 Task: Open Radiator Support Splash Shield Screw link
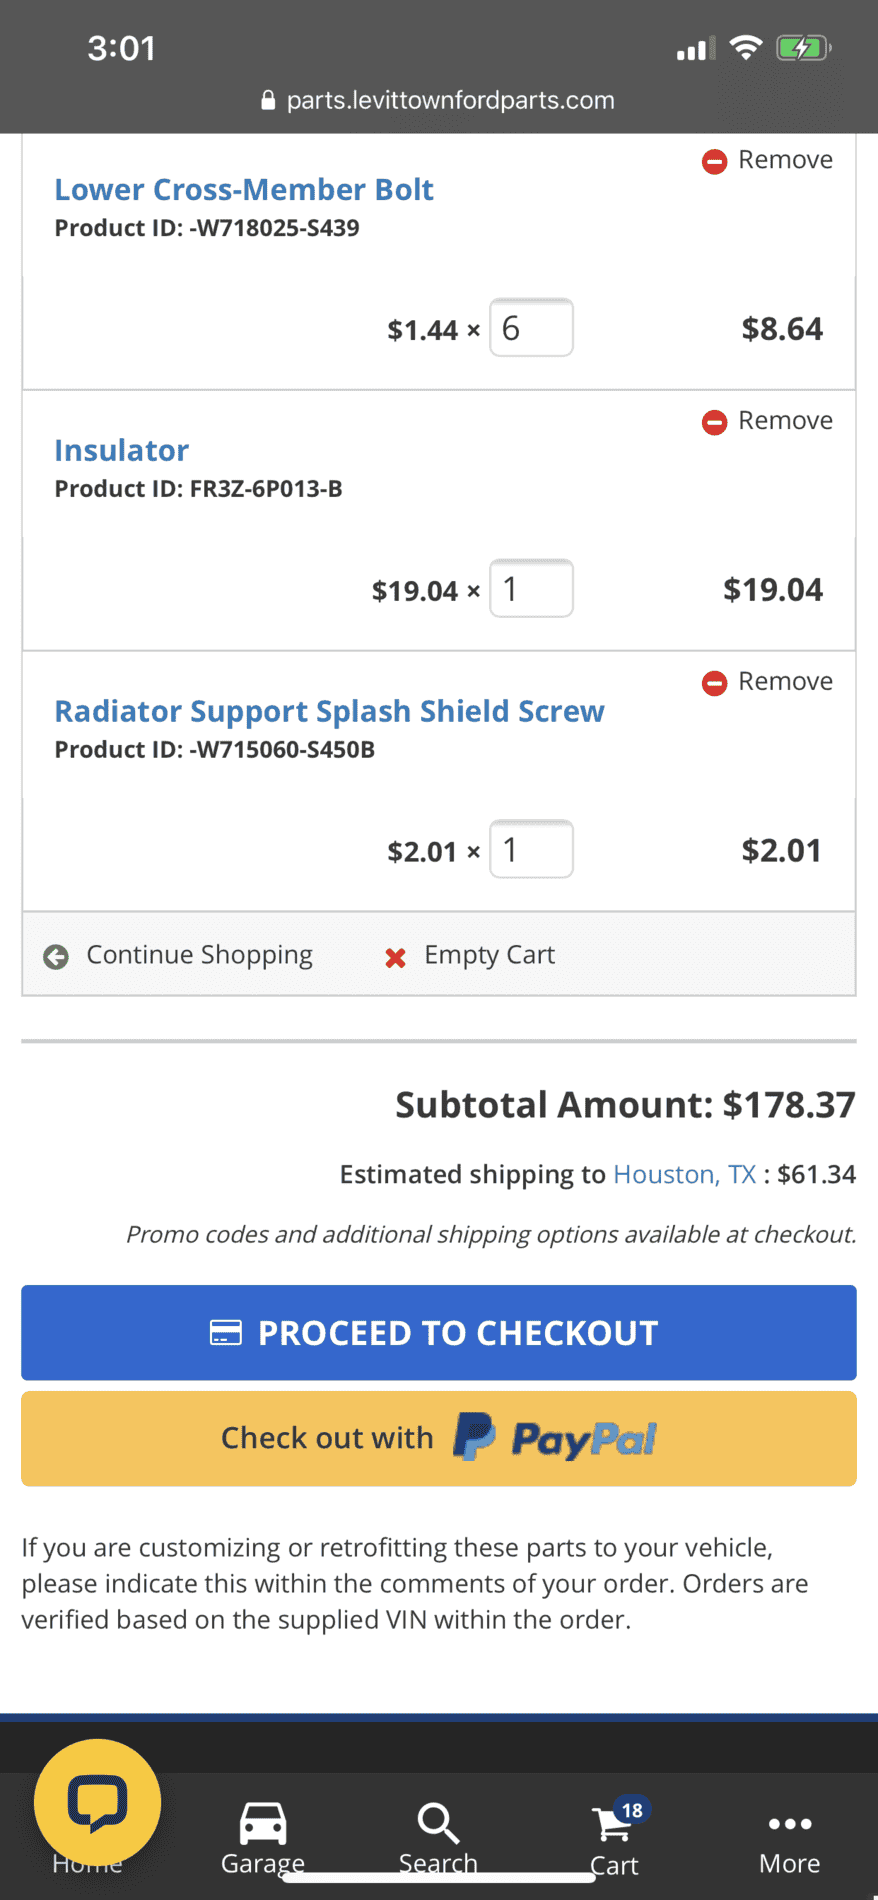click(329, 711)
